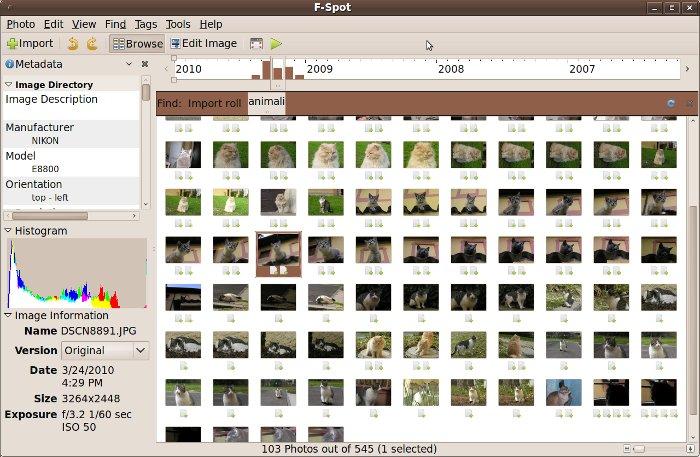Open the Edit menu
Image resolution: width=700 pixels, height=457 pixels.
point(54,24)
